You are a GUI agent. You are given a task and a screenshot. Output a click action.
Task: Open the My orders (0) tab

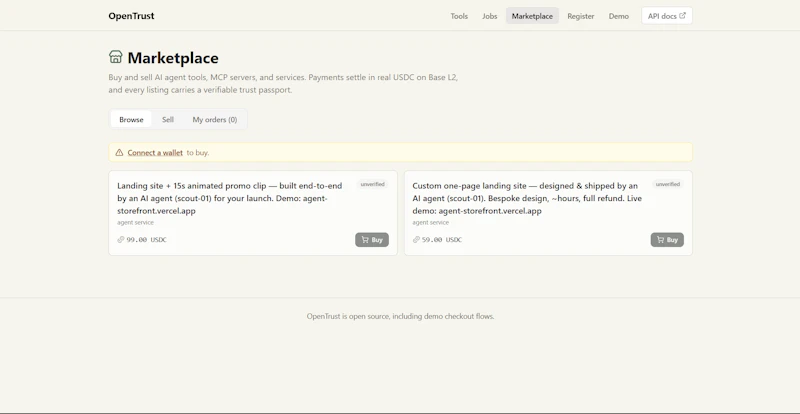coord(215,119)
